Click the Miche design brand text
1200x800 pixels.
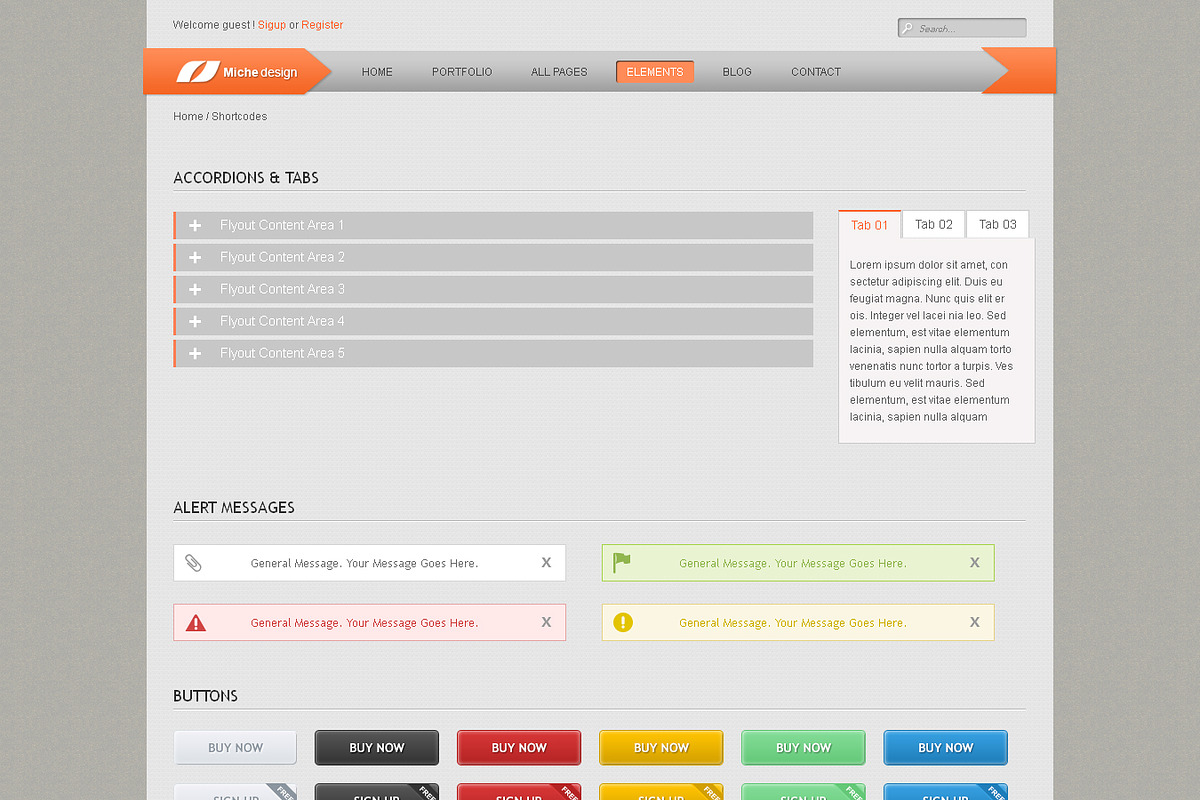[260, 72]
